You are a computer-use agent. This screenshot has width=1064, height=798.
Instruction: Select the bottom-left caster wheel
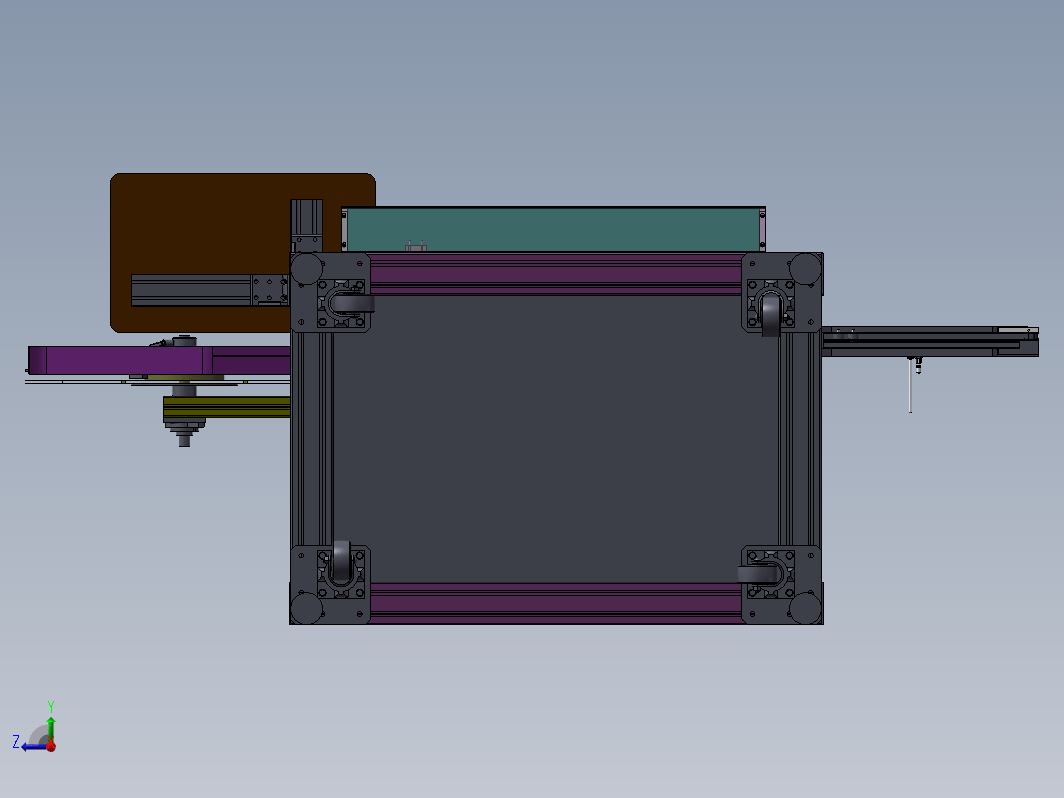341,562
